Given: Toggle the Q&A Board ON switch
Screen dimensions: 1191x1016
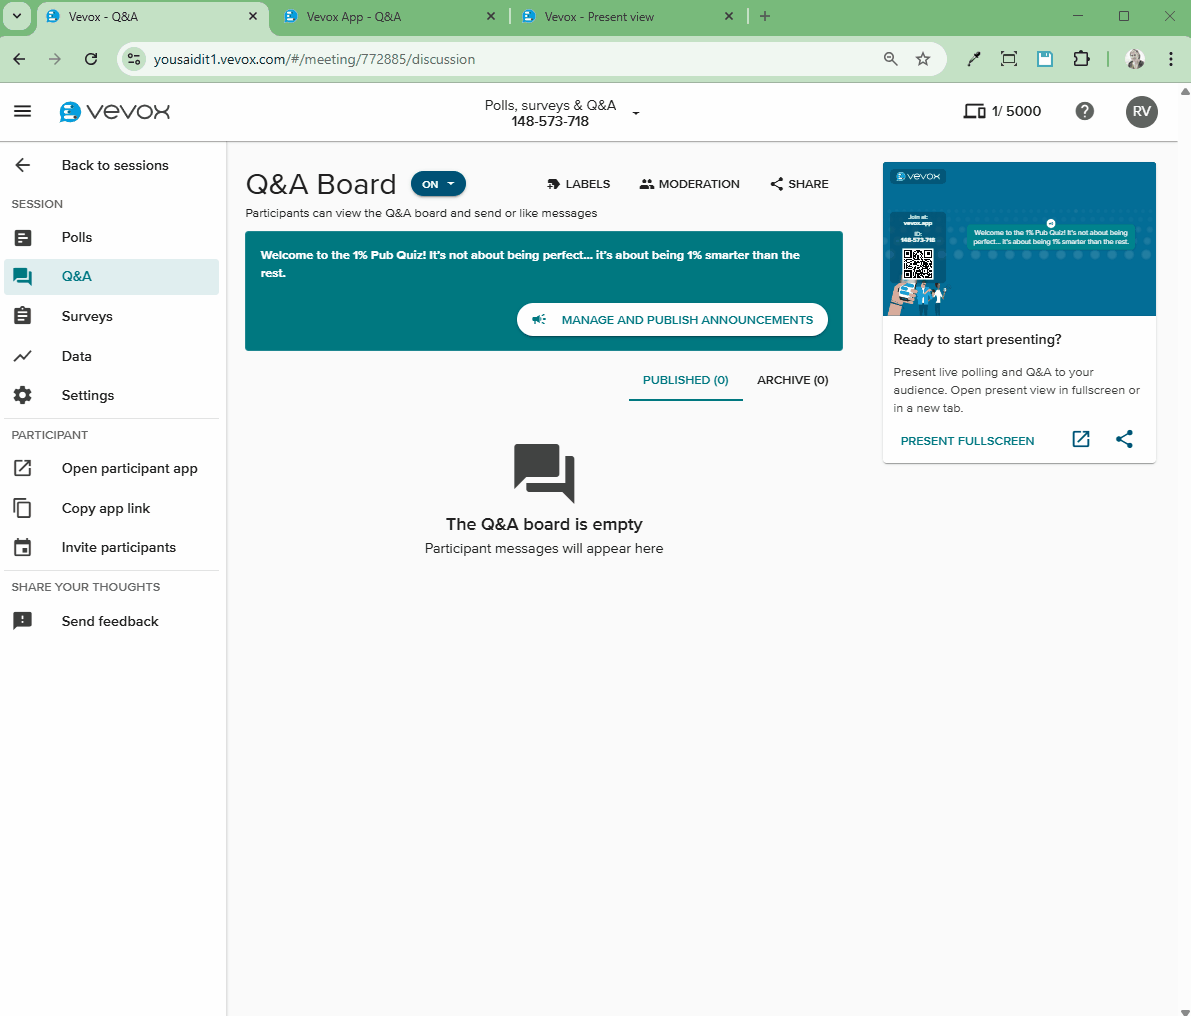Looking at the screenshot, I should pos(438,184).
